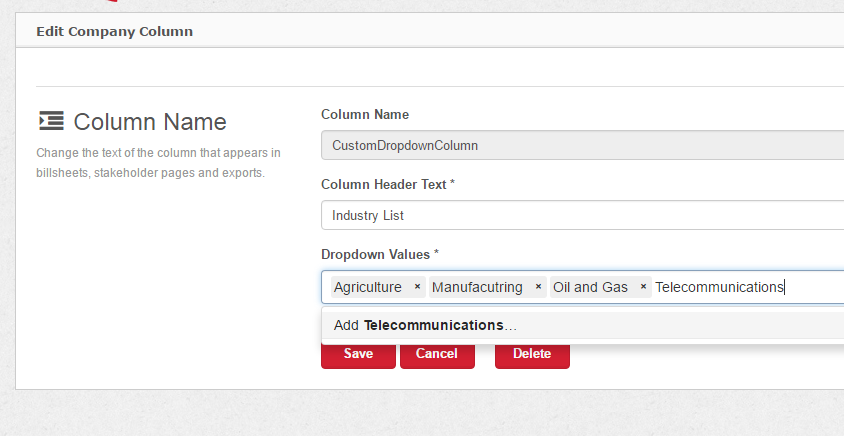The width and height of the screenshot is (844, 436).
Task: Select the Agriculture tag label
Action: (368, 287)
